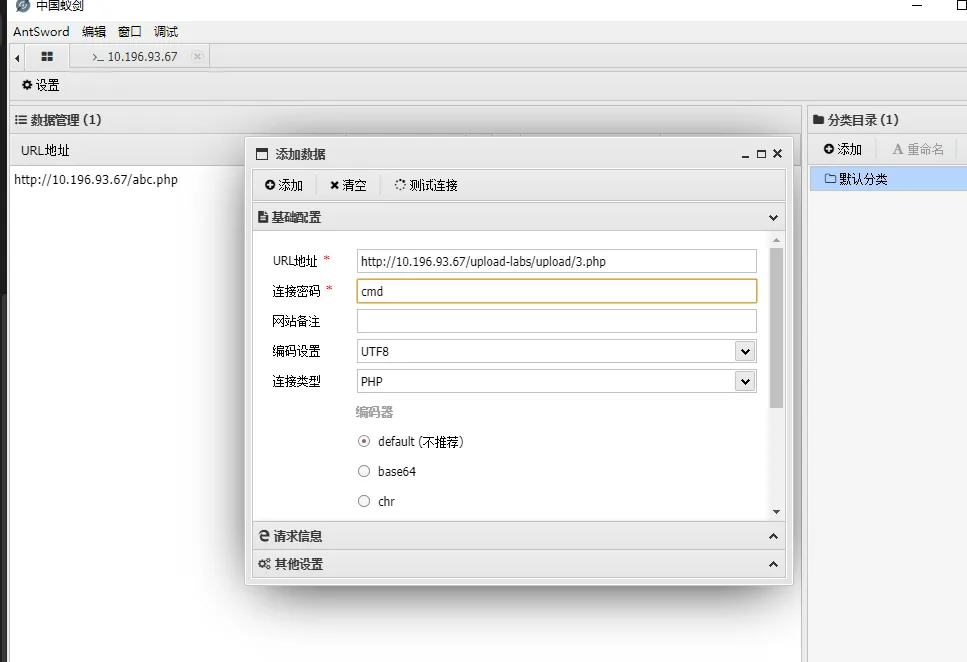
Task: Click the URL地址 input field
Action: [x=556, y=261]
